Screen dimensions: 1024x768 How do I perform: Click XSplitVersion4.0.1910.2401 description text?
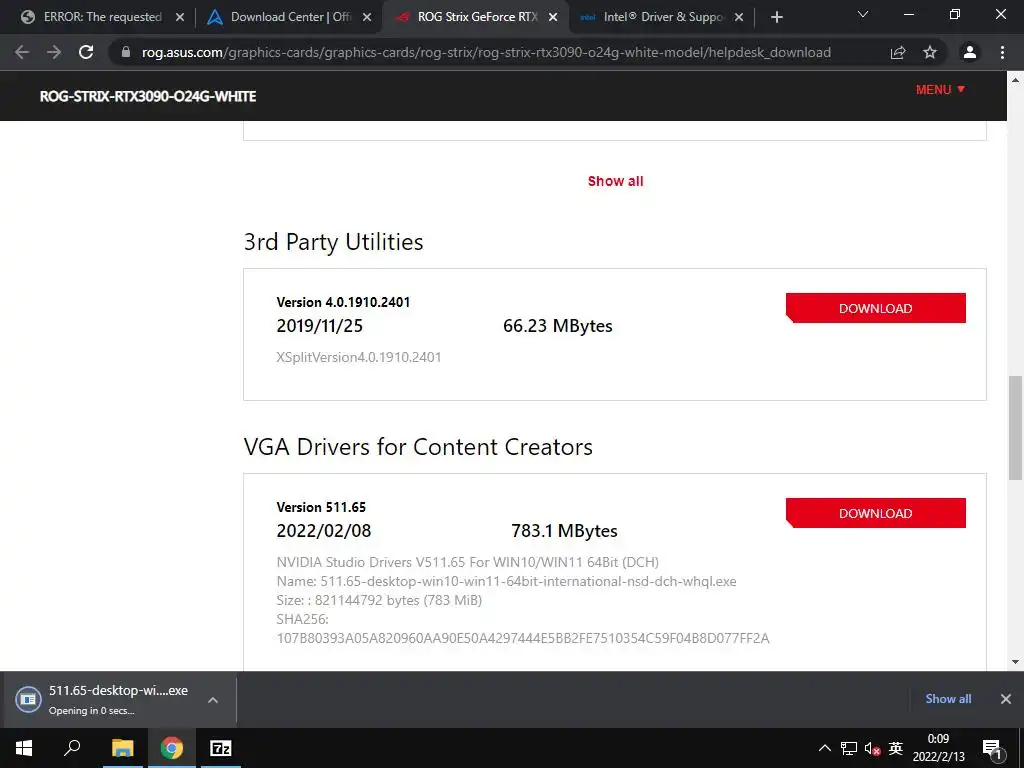click(x=359, y=357)
